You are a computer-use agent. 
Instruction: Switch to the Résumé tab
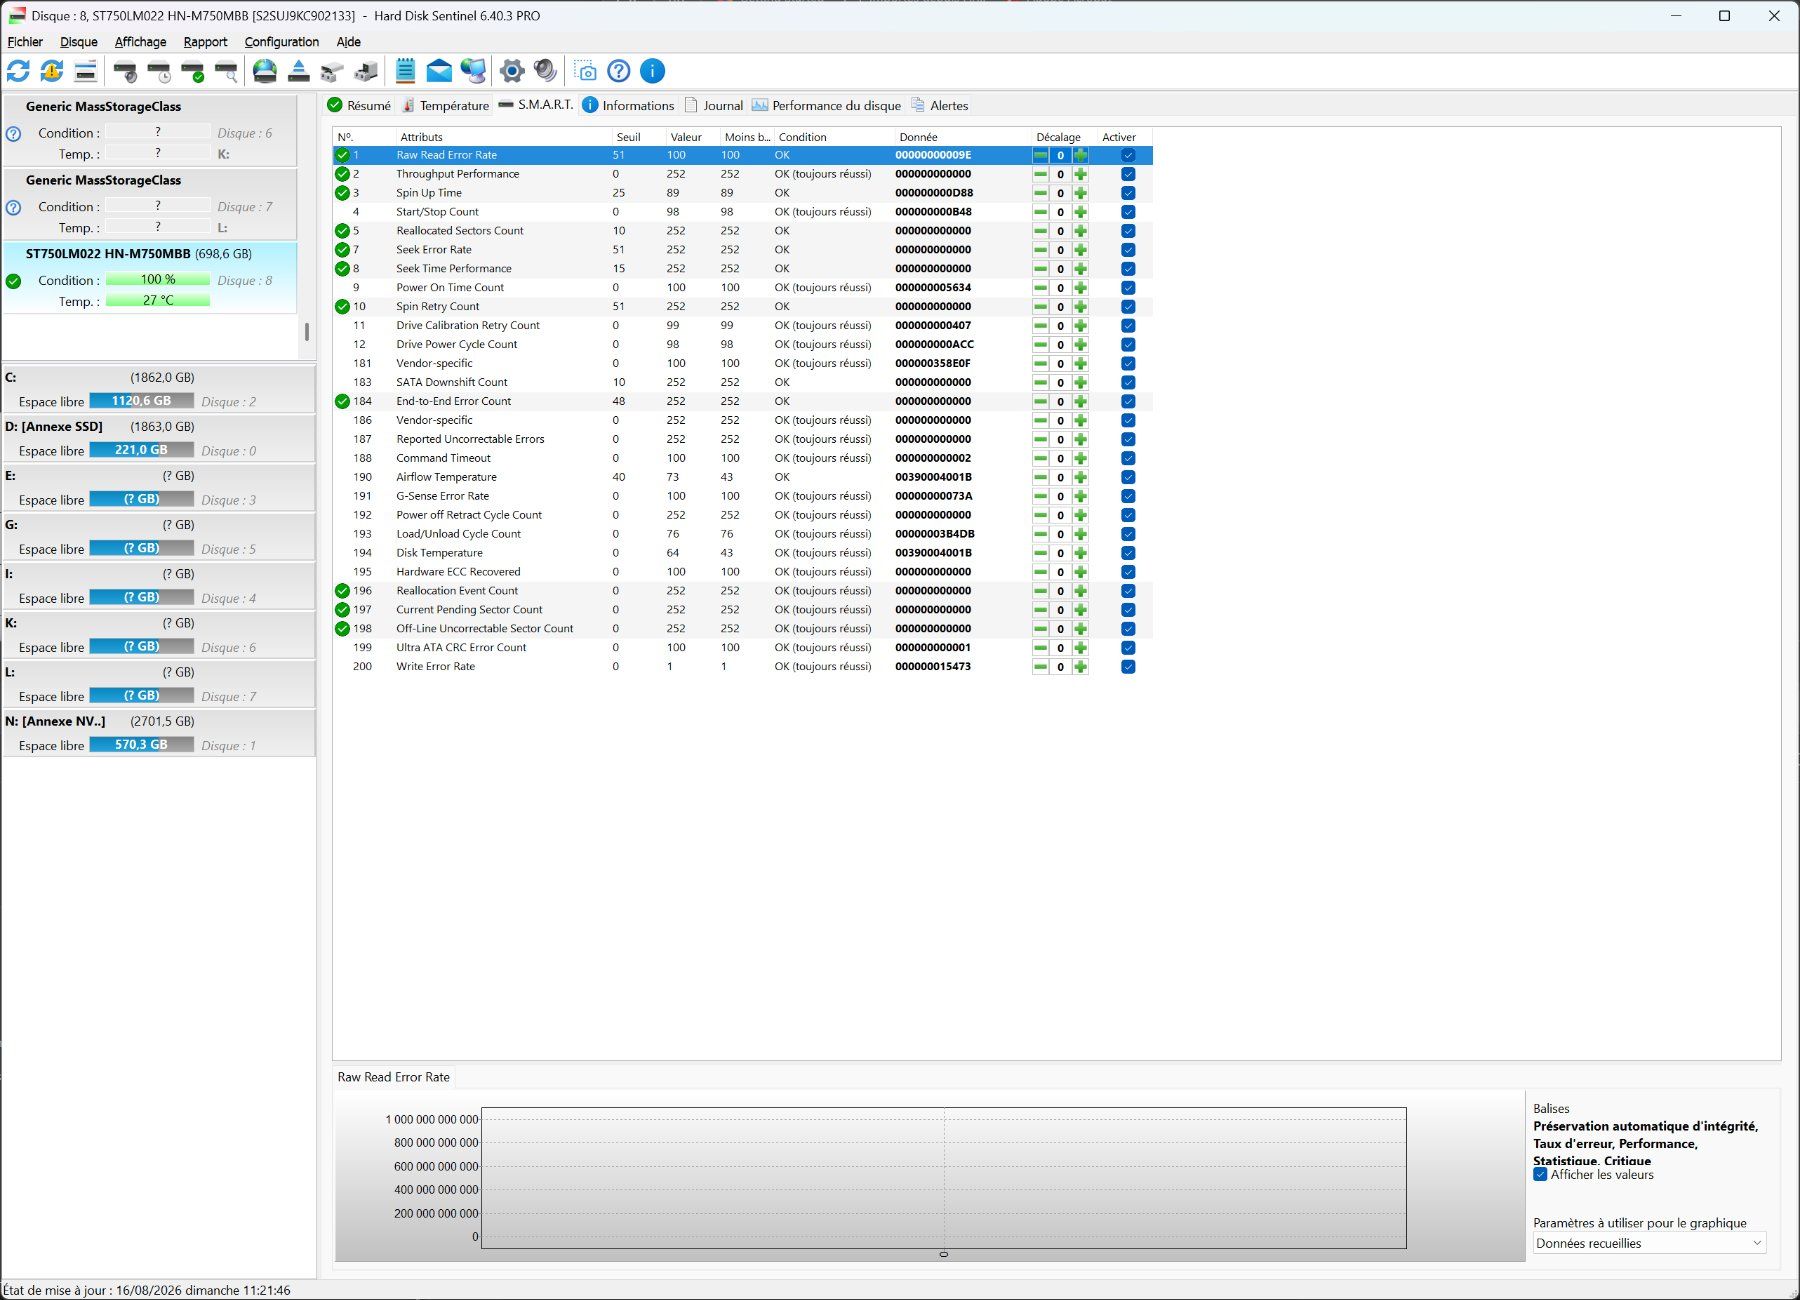coord(359,105)
